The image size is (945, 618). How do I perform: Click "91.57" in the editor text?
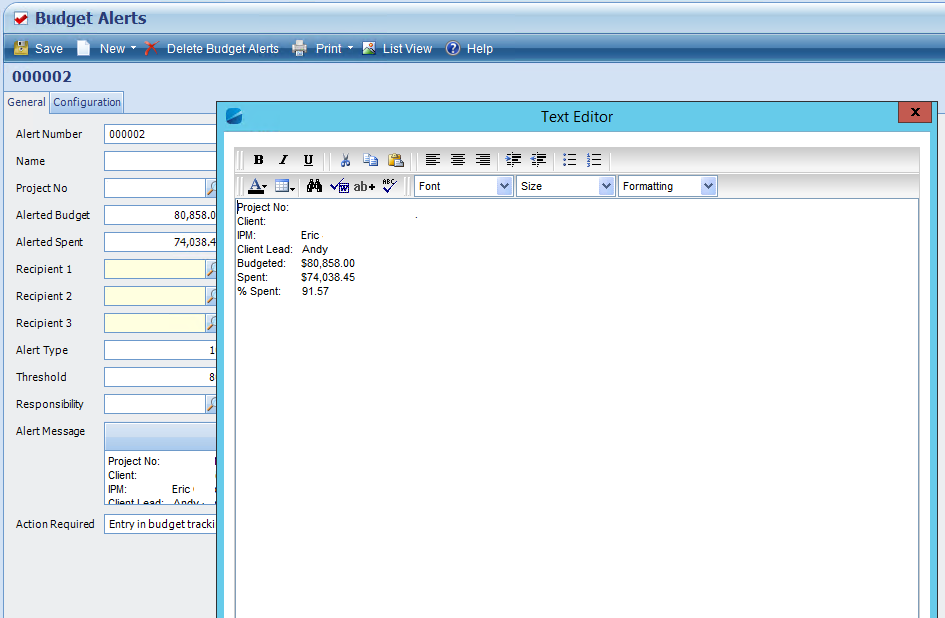click(315, 291)
